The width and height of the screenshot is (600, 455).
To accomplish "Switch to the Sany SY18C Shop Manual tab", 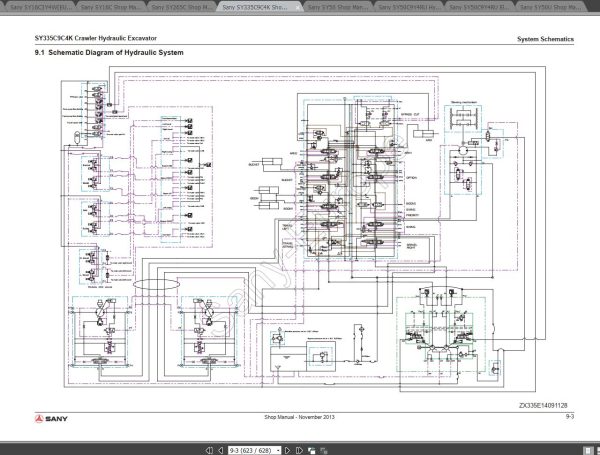I will (x=111, y=7).
